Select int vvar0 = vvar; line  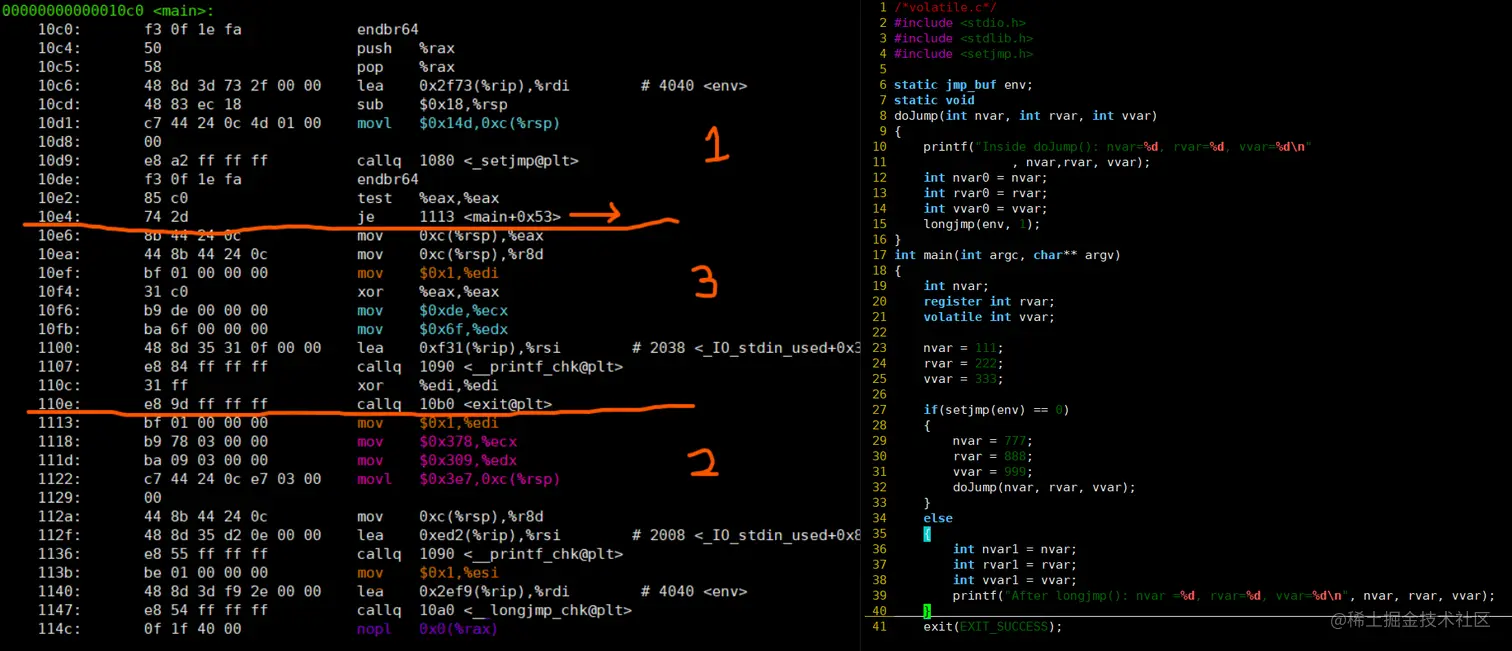985,209
